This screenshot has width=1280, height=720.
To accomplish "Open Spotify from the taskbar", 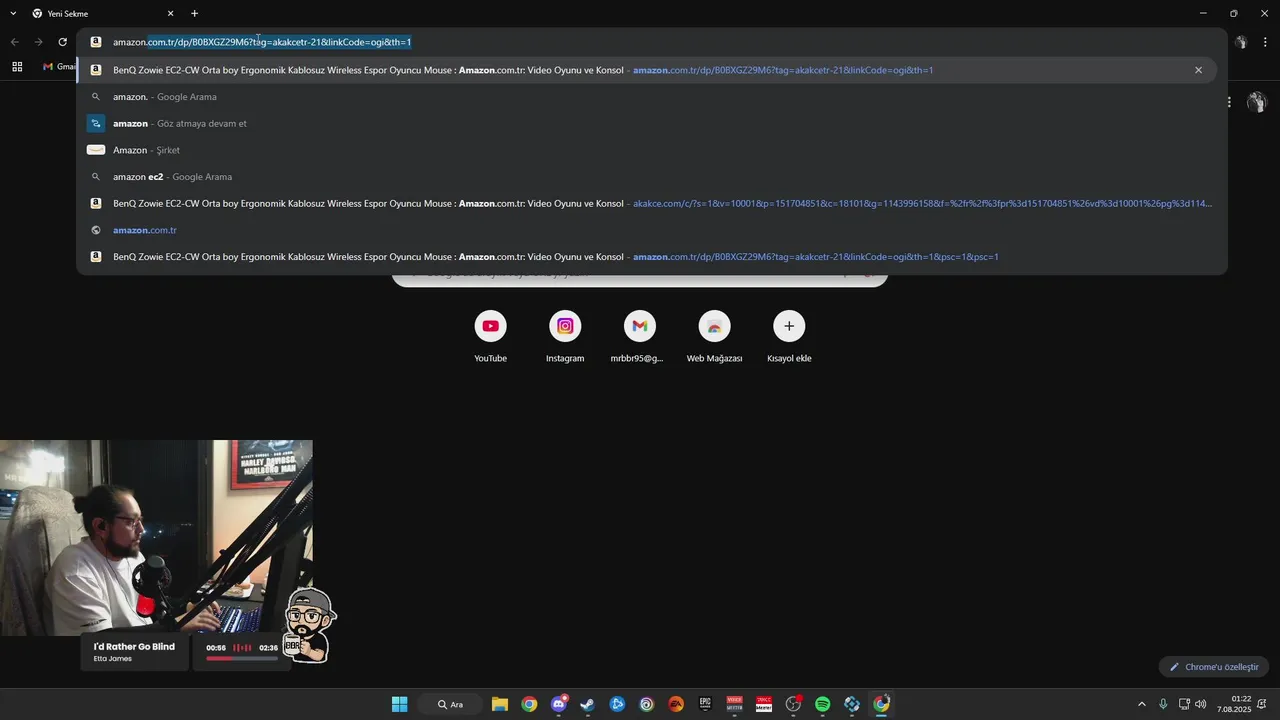I will tap(822, 704).
